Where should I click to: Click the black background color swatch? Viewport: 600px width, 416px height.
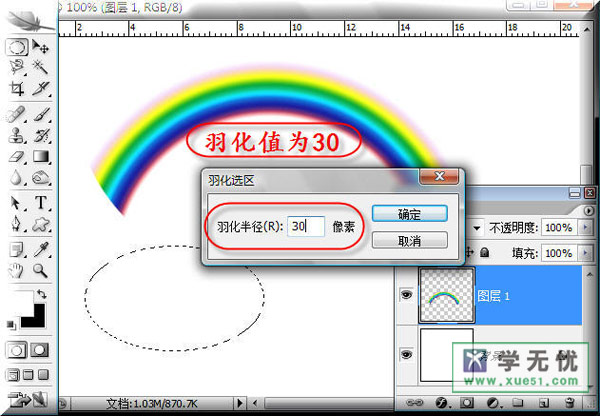click(37, 320)
